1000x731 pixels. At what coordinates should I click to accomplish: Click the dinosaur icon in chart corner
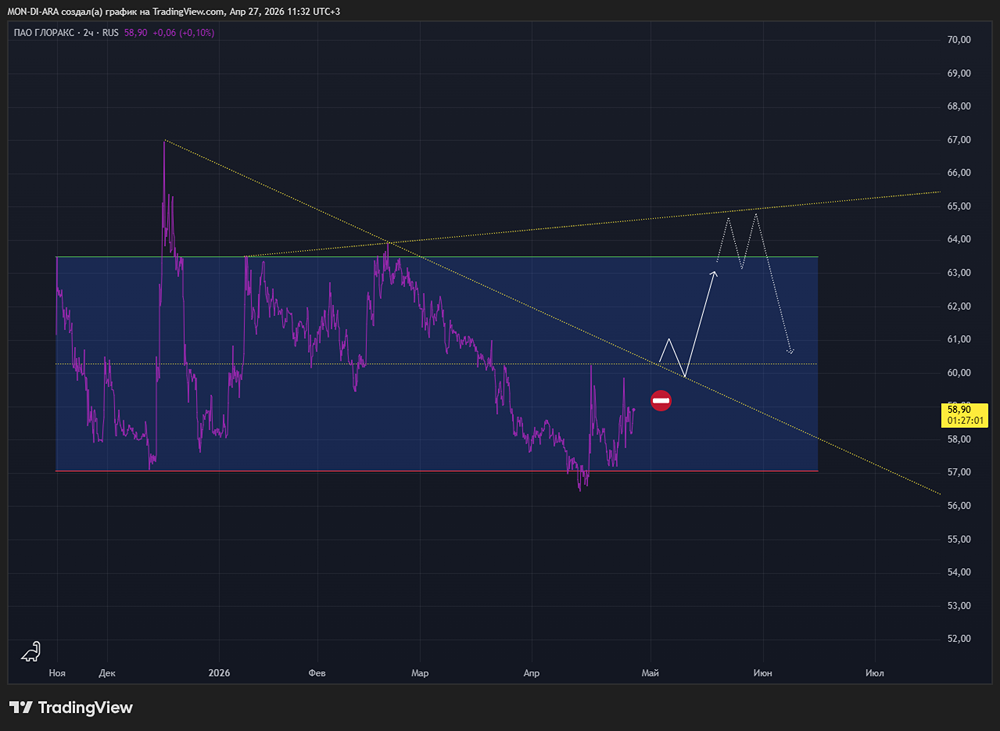coord(31,651)
